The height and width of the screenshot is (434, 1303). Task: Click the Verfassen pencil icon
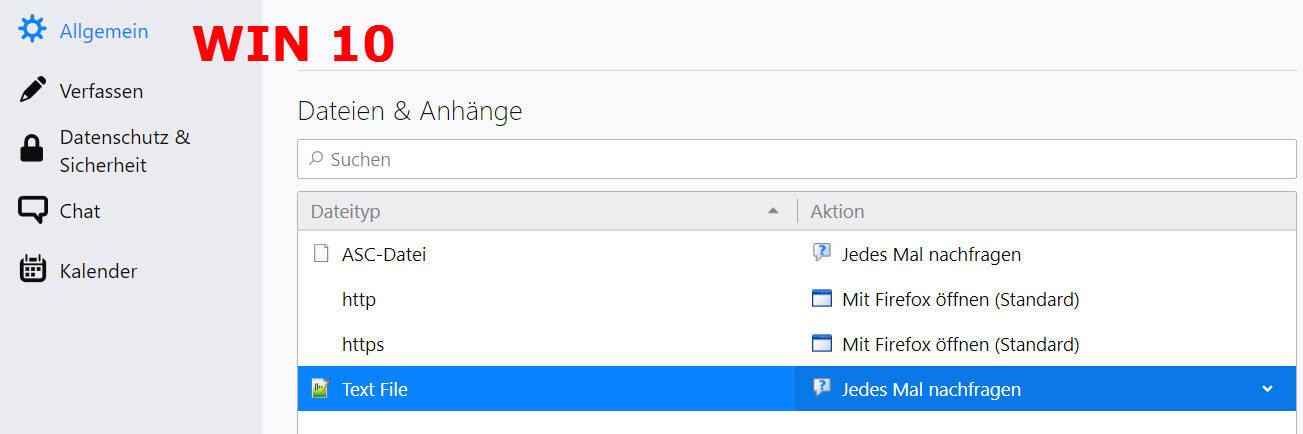pyautogui.click(x=33, y=90)
